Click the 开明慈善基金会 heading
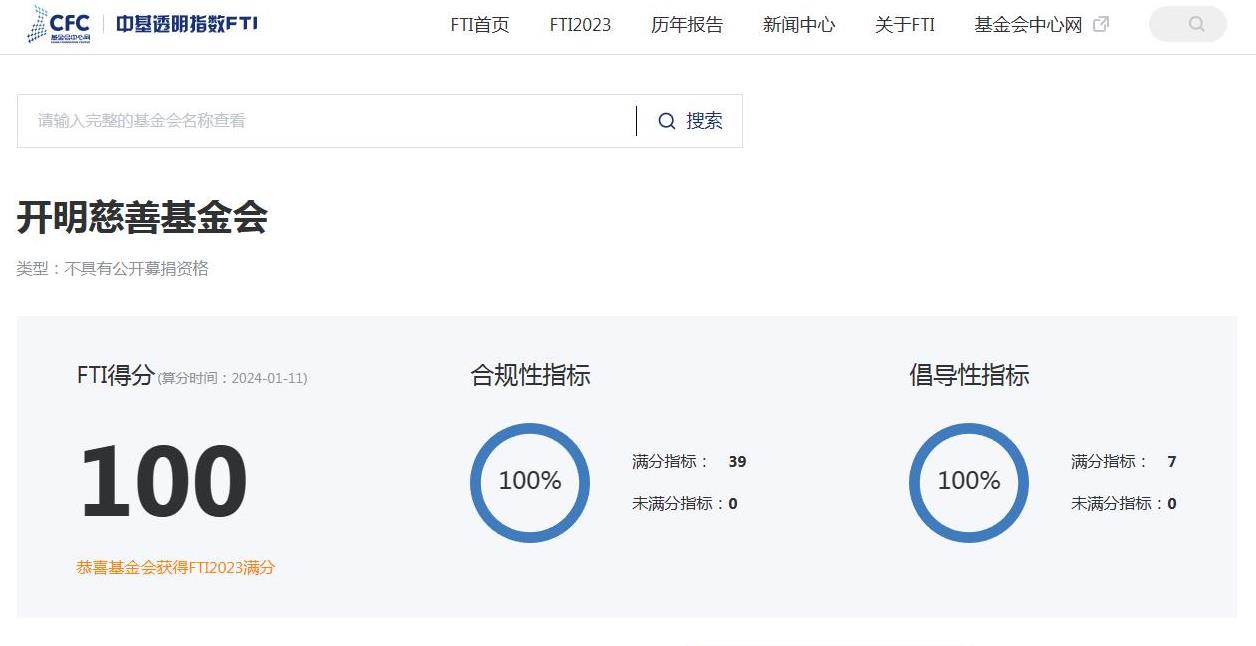The height and width of the screenshot is (646, 1256). coord(142,217)
